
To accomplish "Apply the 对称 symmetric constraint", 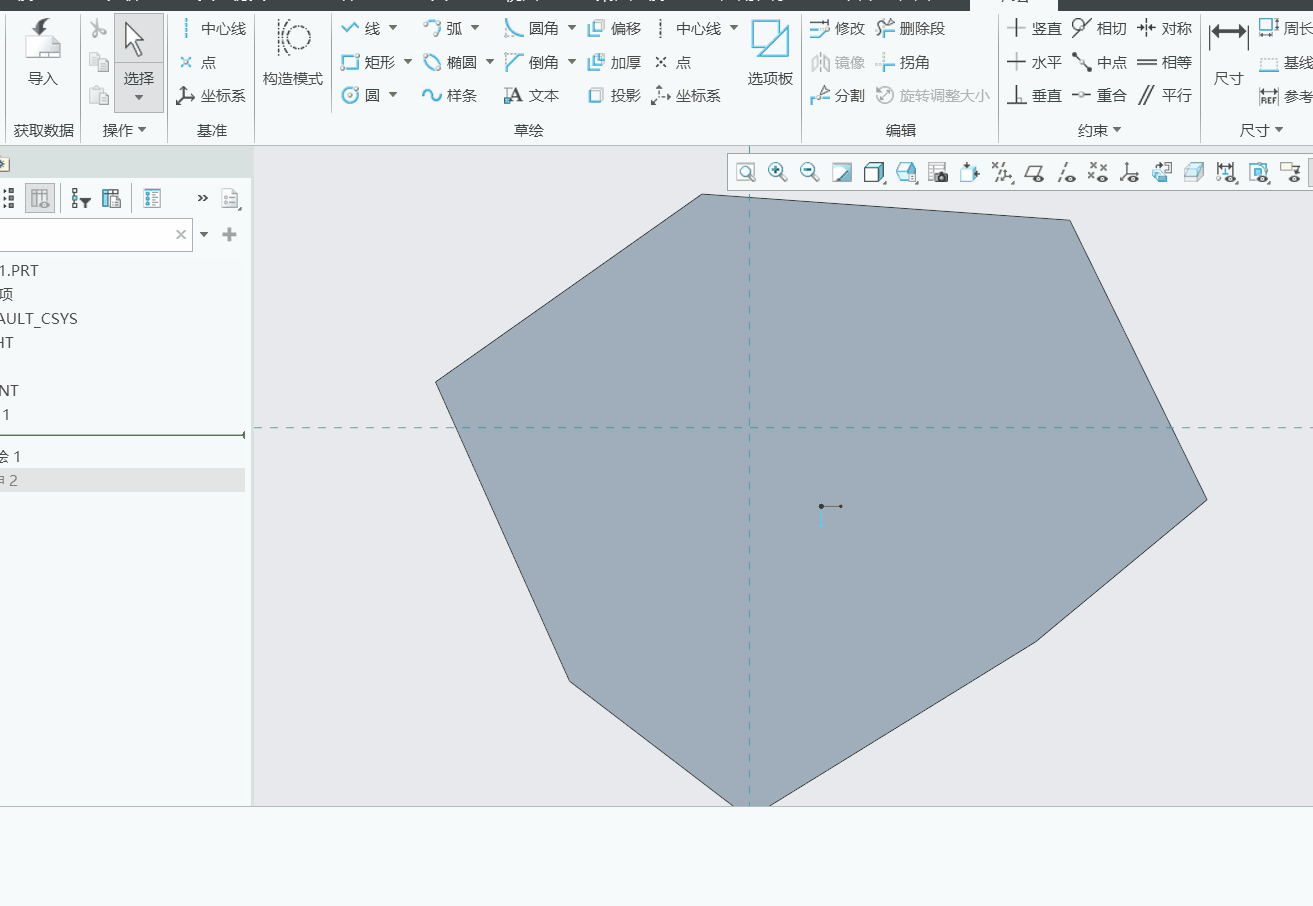I will pos(1164,28).
